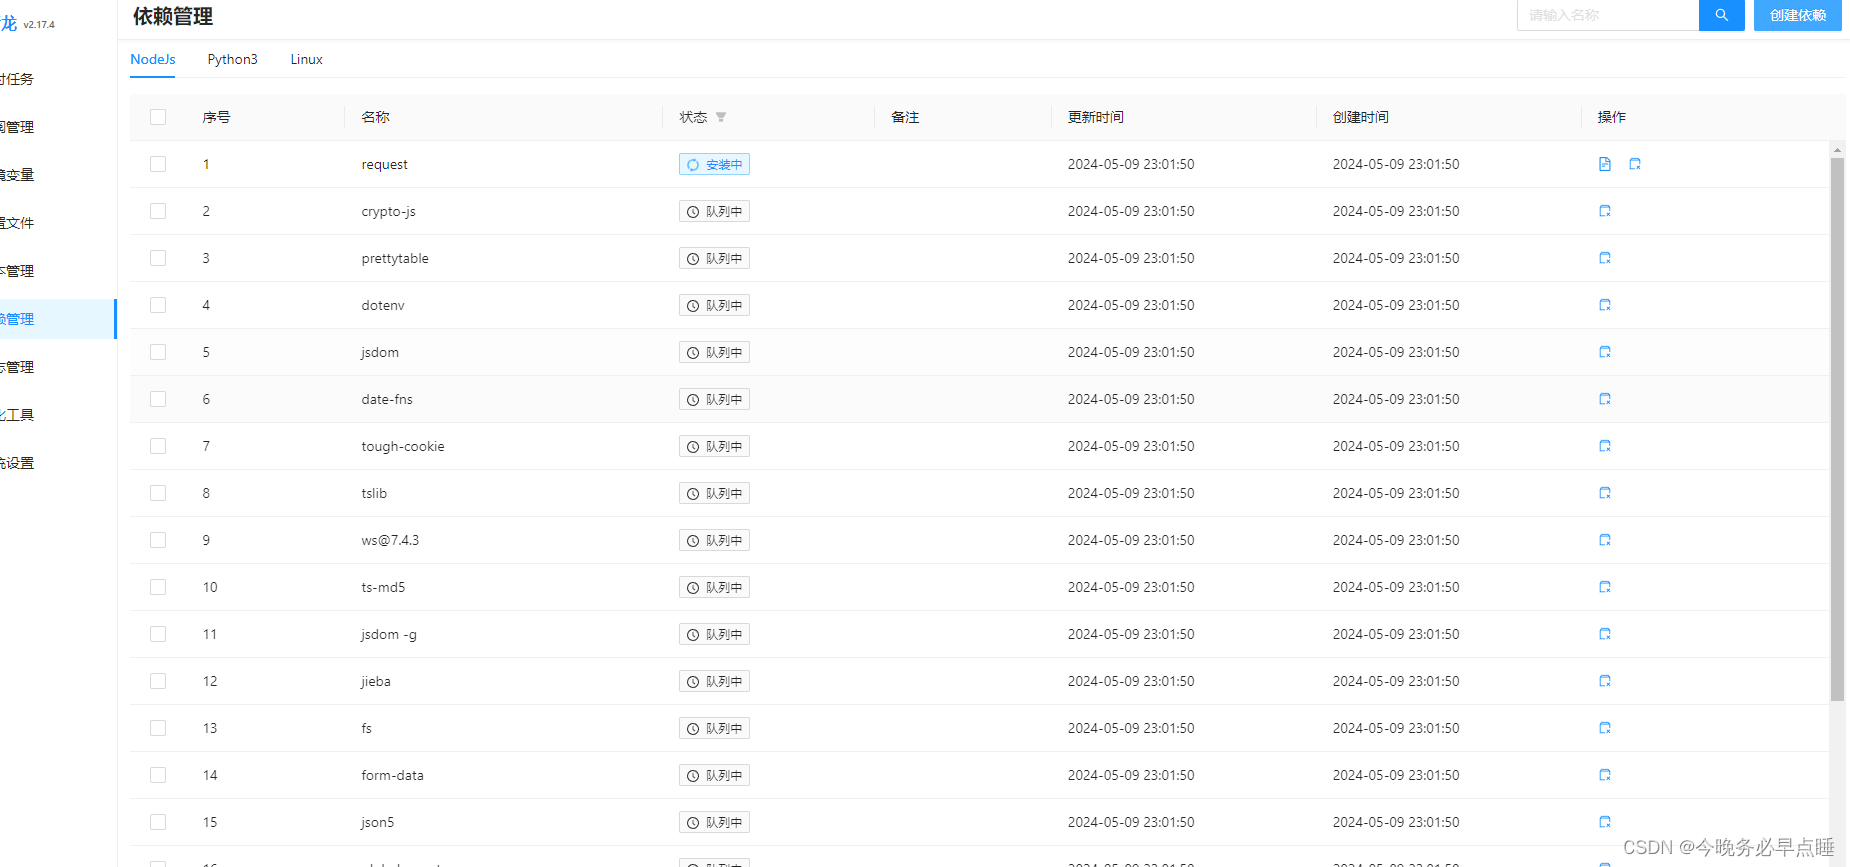
Task: Check the box for json5 row
Action: [x=158, y=822]
